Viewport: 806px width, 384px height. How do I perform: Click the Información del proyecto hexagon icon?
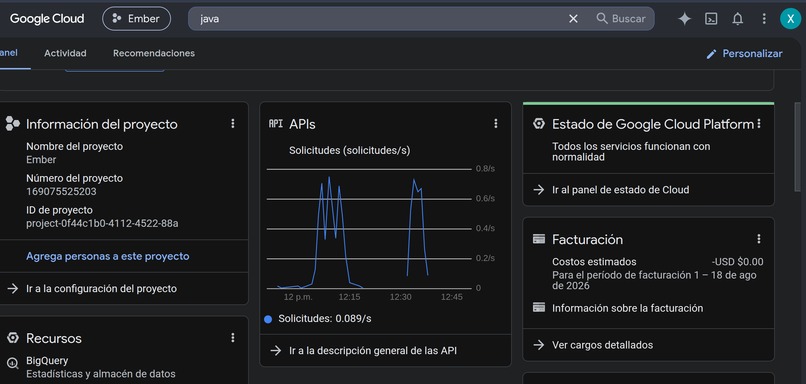(12, 124)
